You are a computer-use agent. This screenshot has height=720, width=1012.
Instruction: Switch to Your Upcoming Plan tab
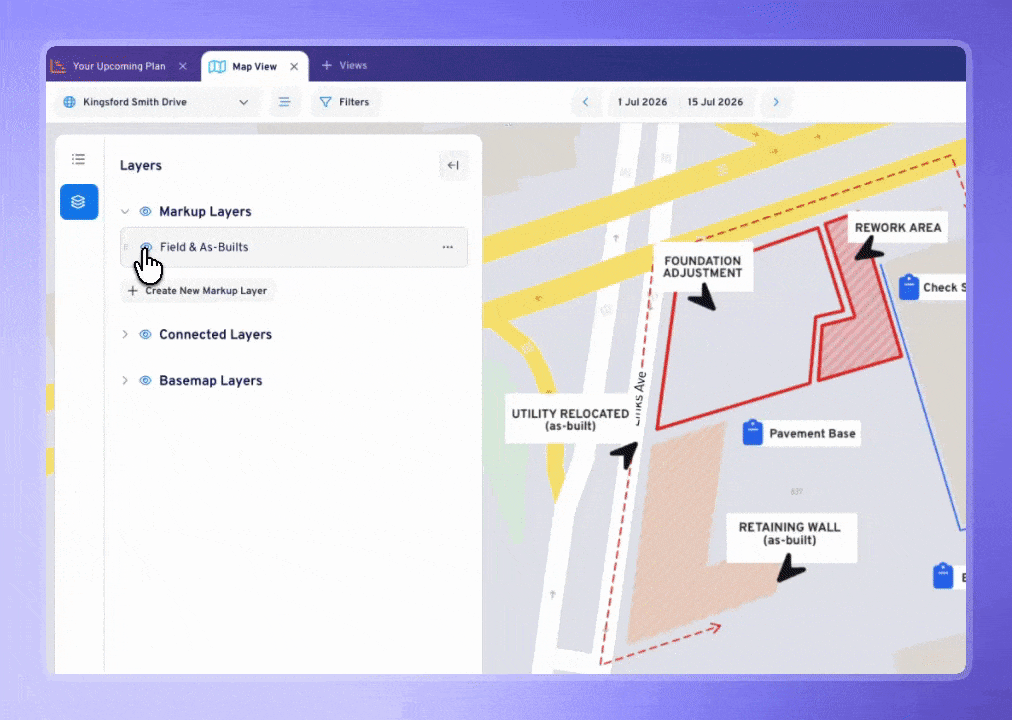click(119, 66)
